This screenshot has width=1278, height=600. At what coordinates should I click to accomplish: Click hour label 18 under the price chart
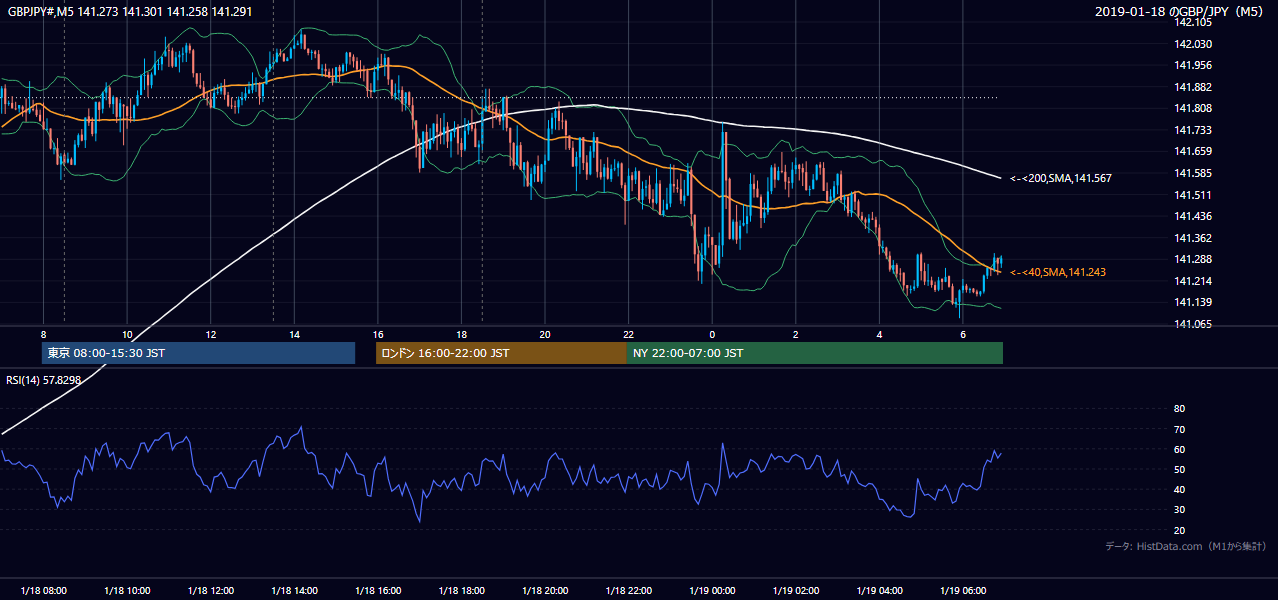pyautogui.click(x=461, y=334)
